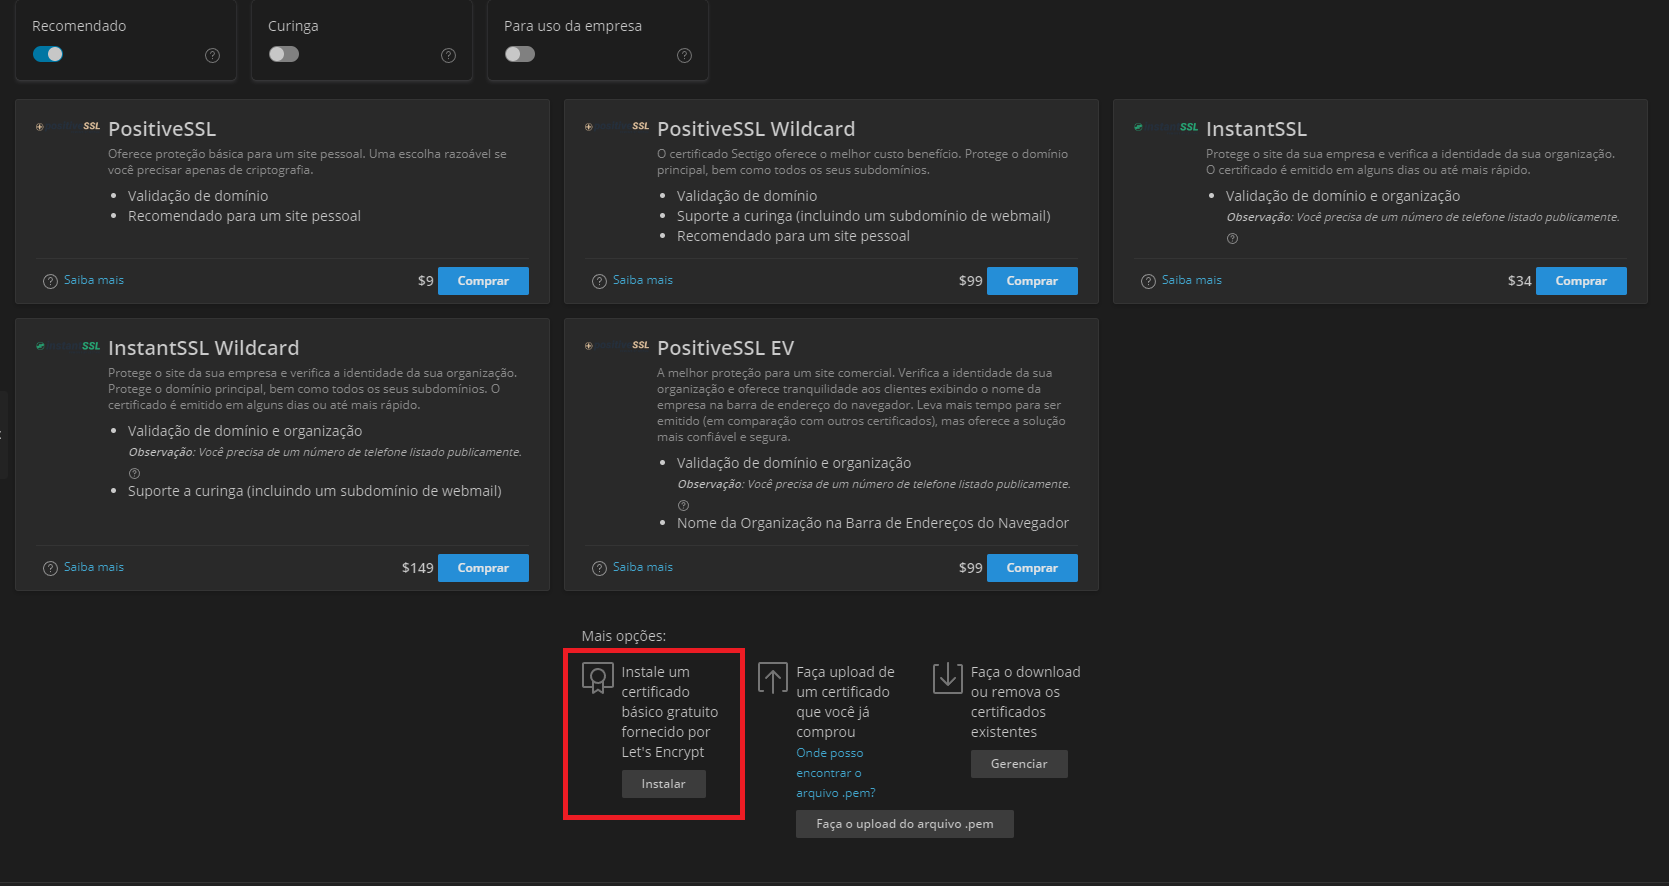Click 'Nome da Organização na Barra de Endereços' bullet
This screenshot has width=1669, height=886.
873,523
